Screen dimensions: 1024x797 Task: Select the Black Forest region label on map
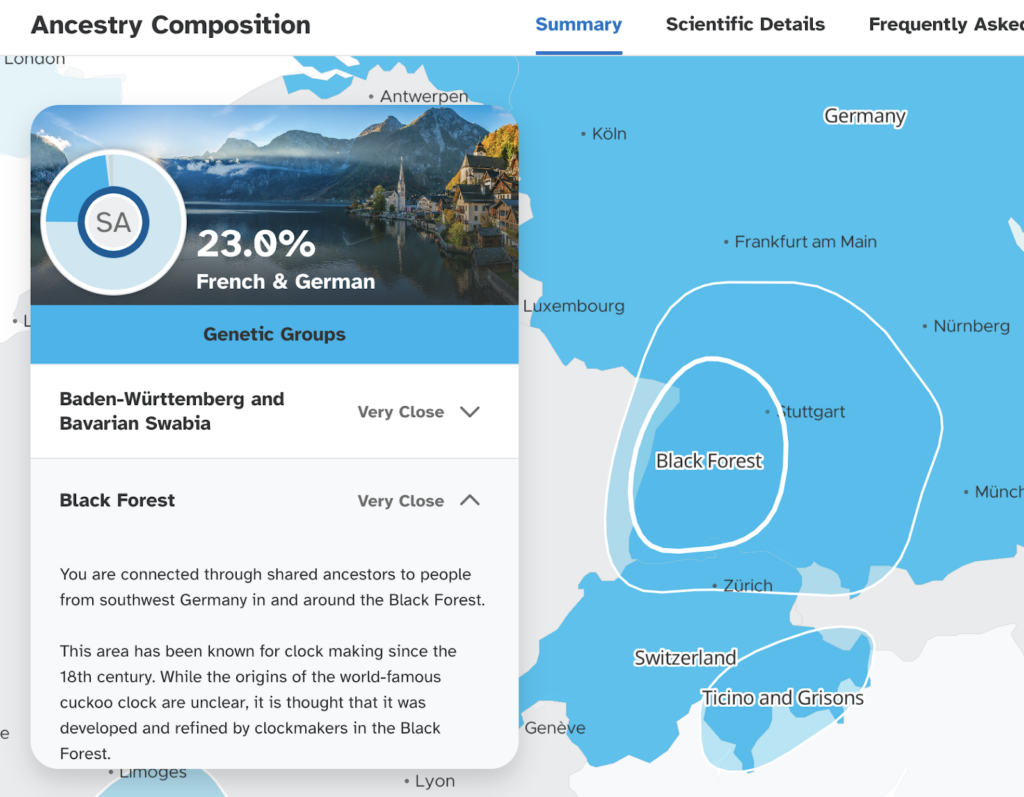tap(709, 461)
